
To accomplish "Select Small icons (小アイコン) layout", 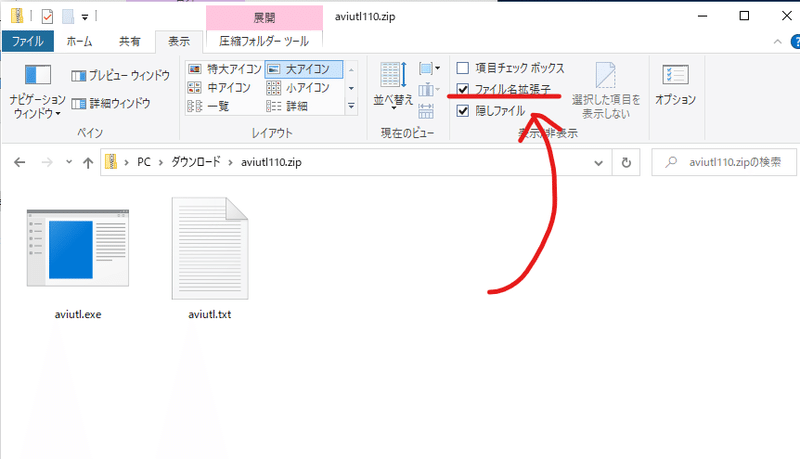I will (x=298, y=88).
